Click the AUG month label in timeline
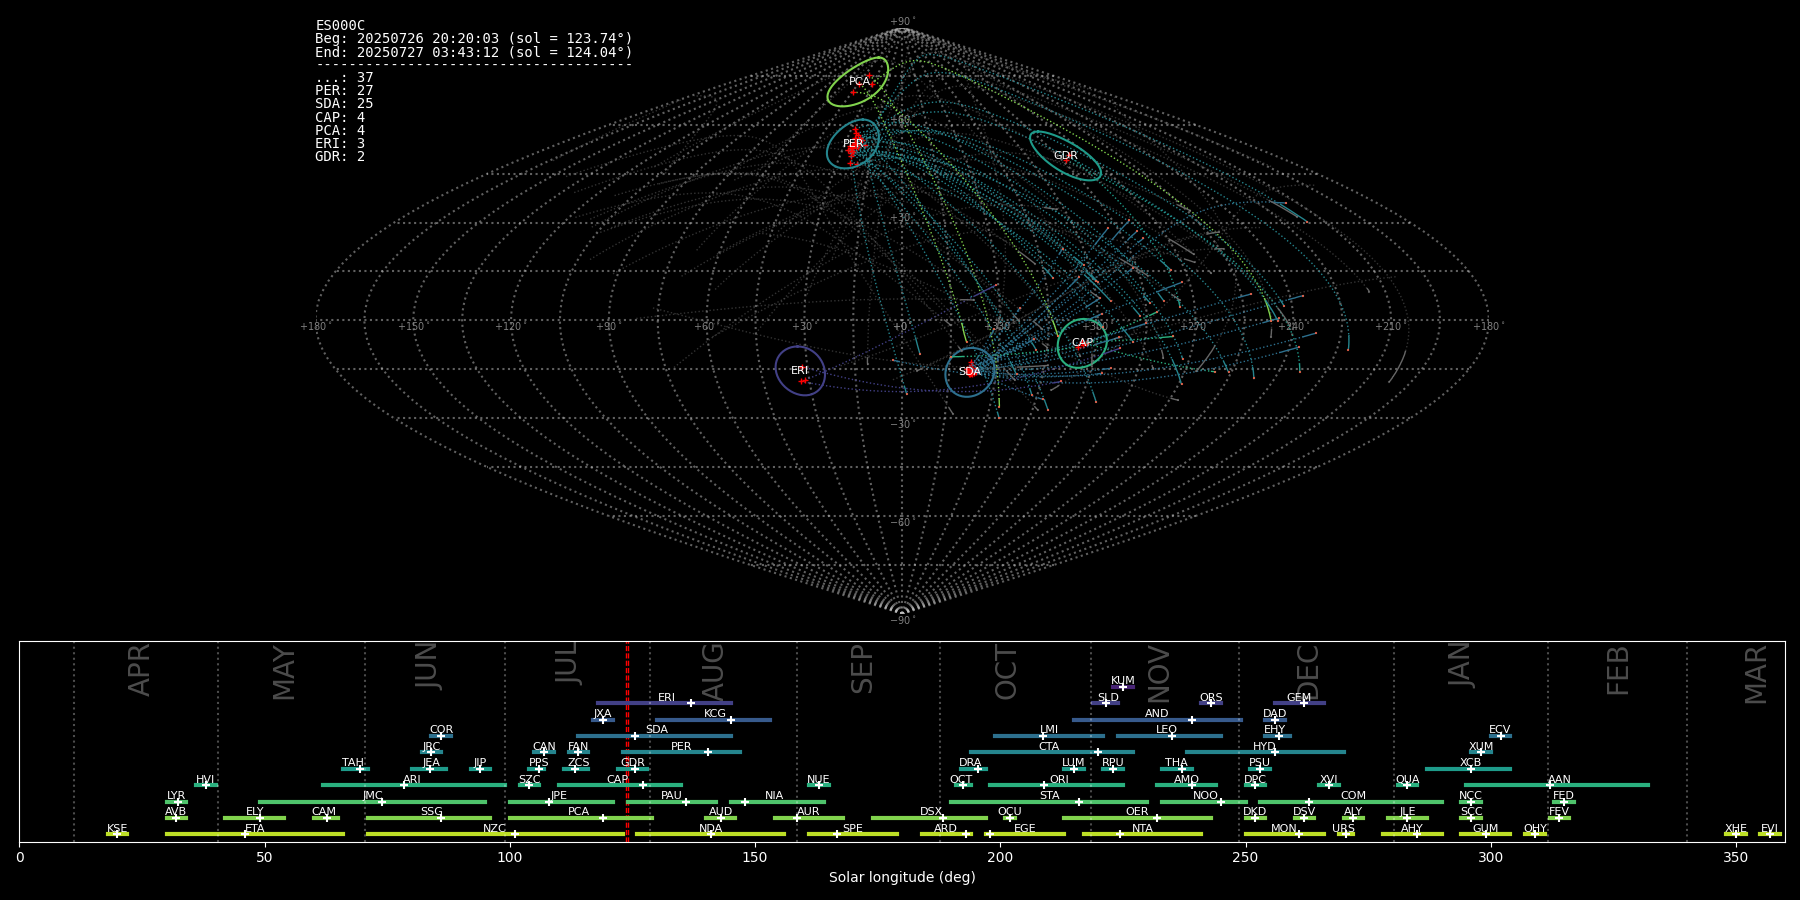This screenshot has width=1800, height=900. pos(712,672)
